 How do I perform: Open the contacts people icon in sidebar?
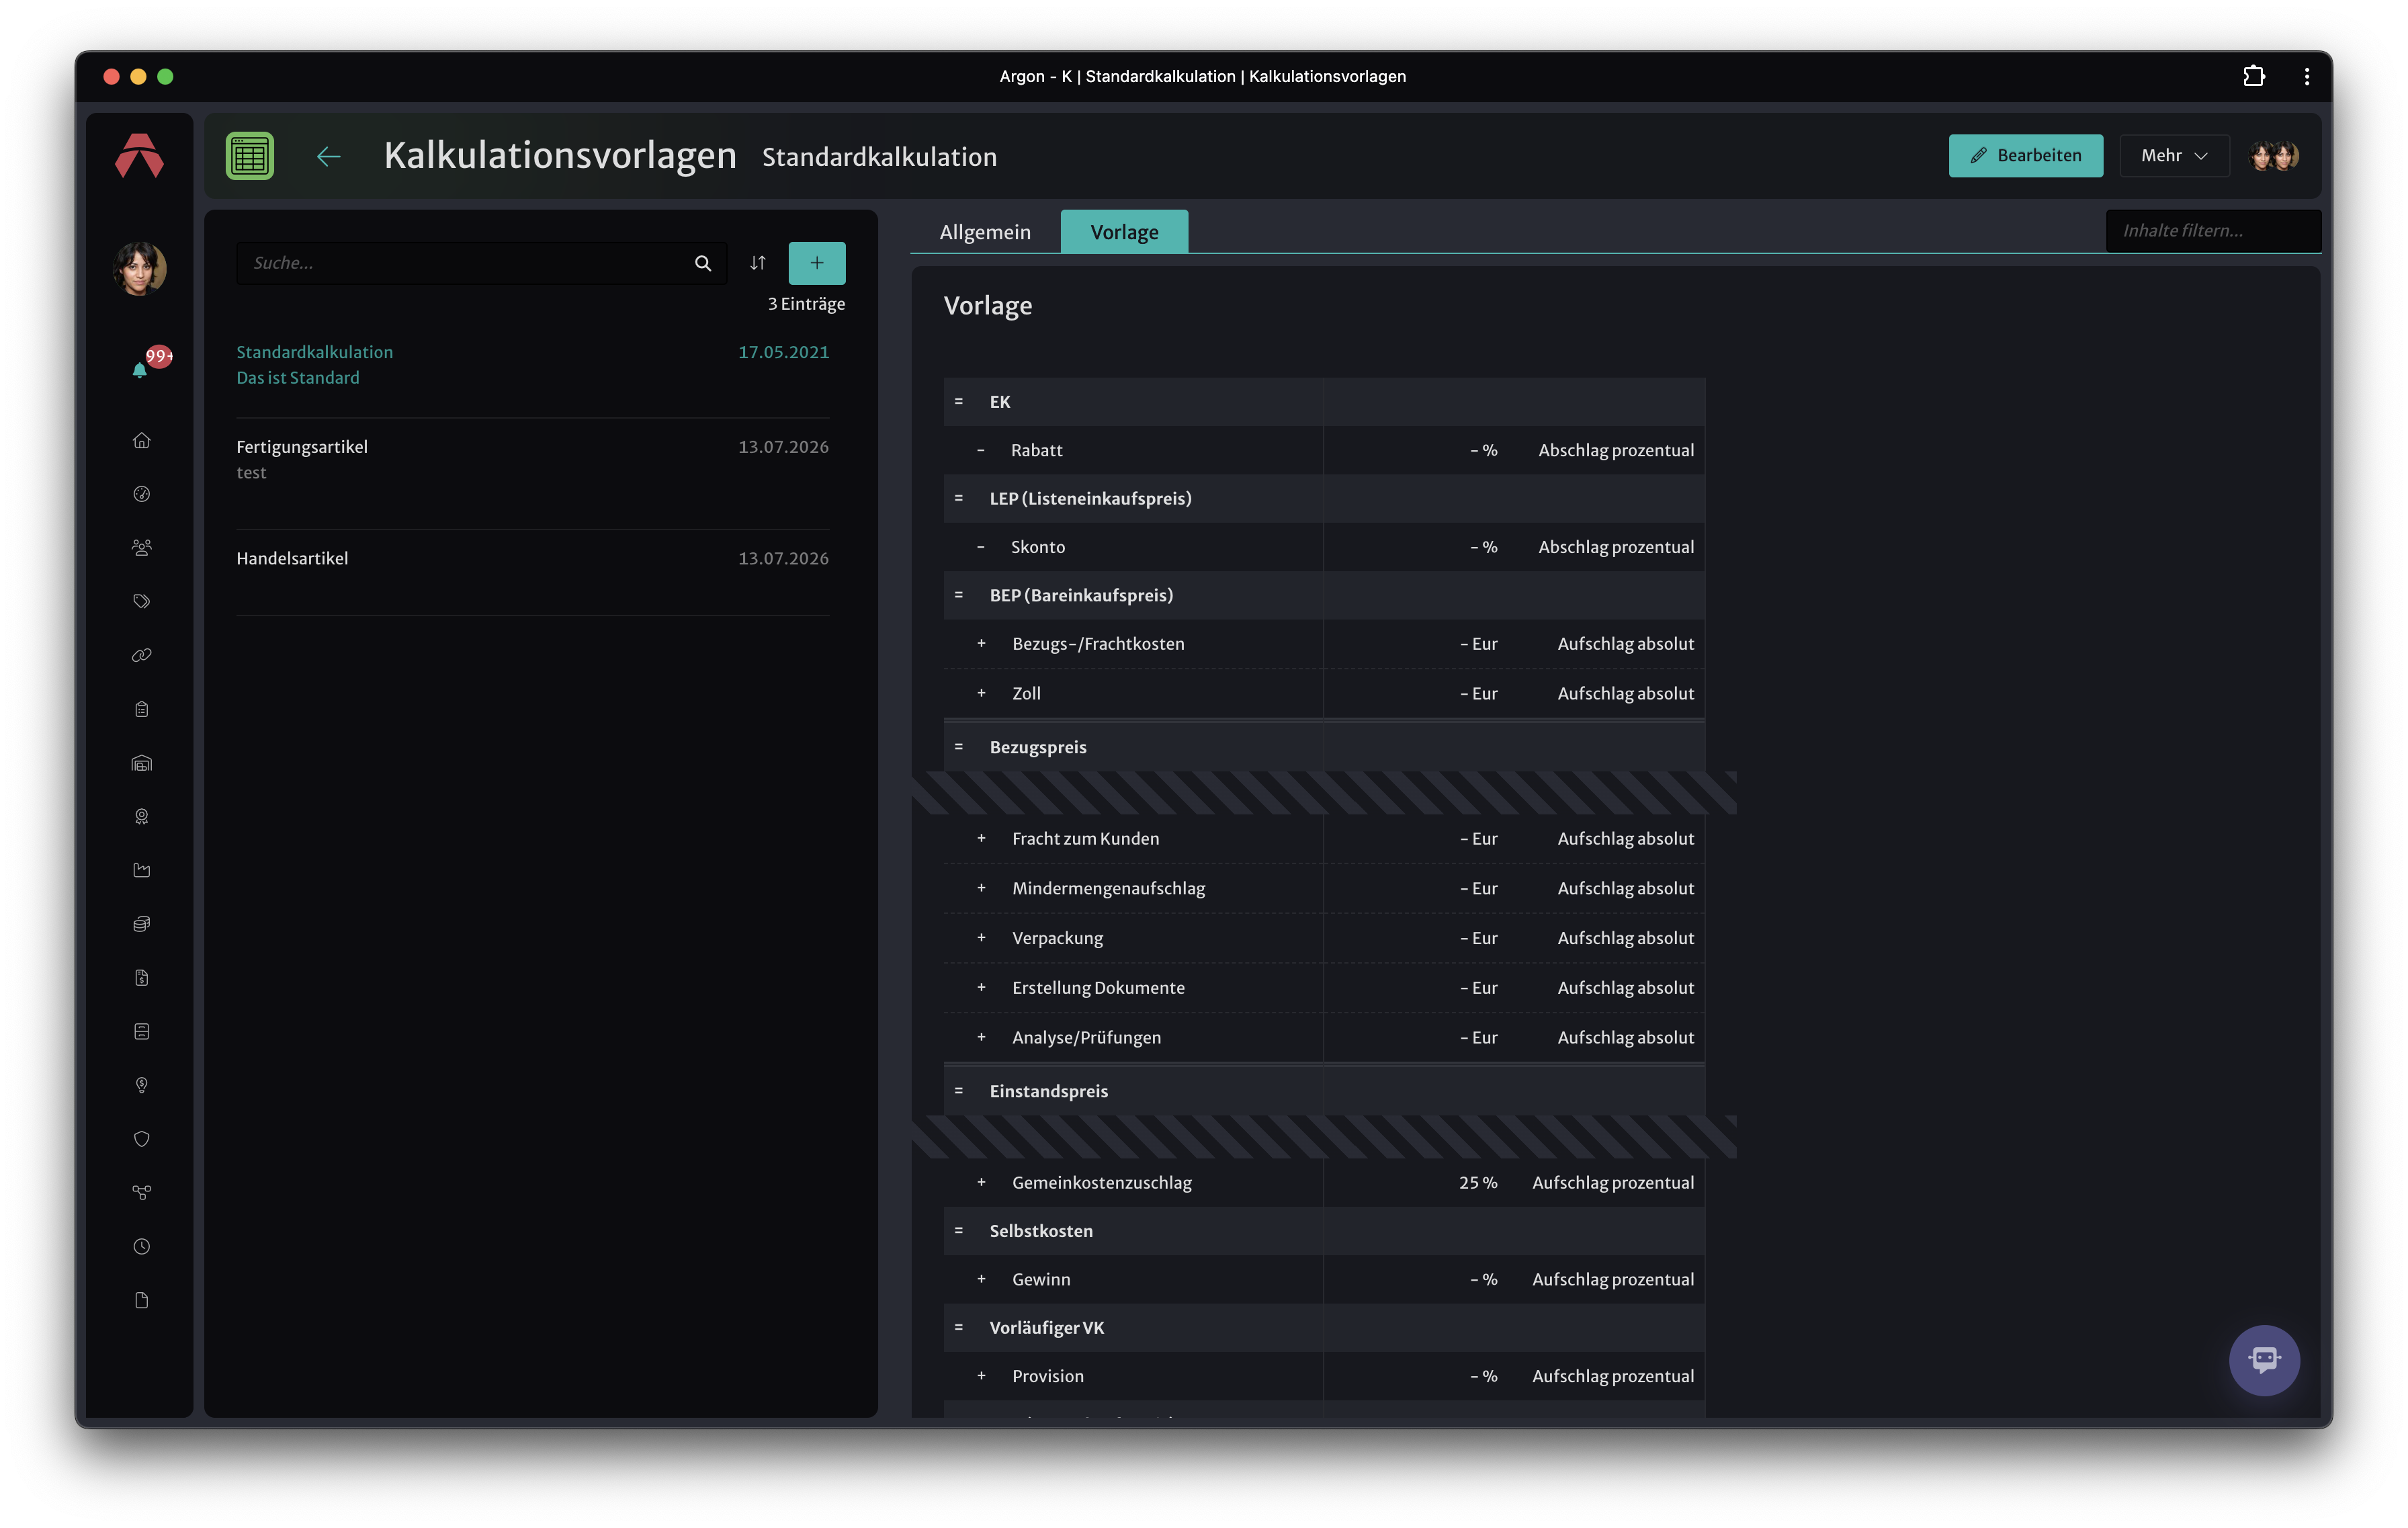pyautogui.click(x=141, y=547)
